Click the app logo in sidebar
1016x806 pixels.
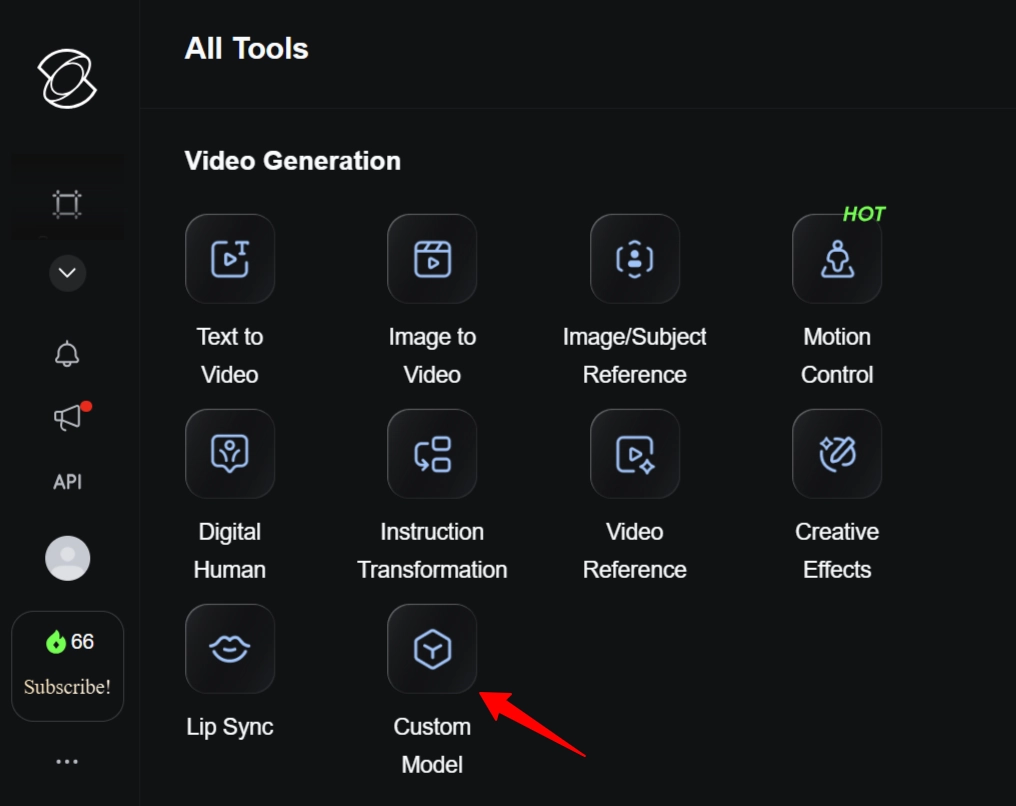tap(67, 79)
